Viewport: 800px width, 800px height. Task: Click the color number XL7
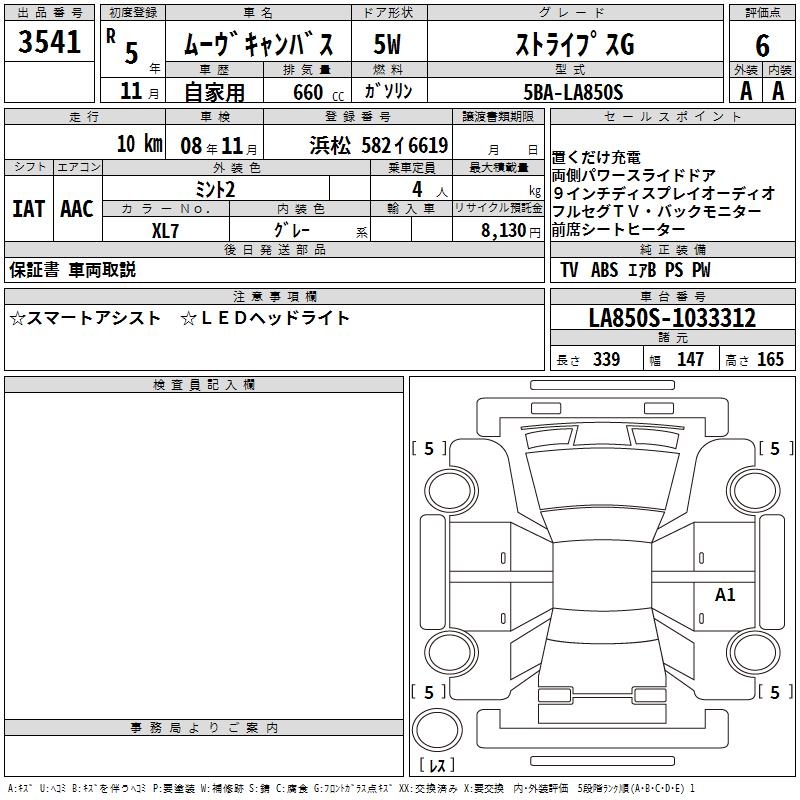coord(166,229)
